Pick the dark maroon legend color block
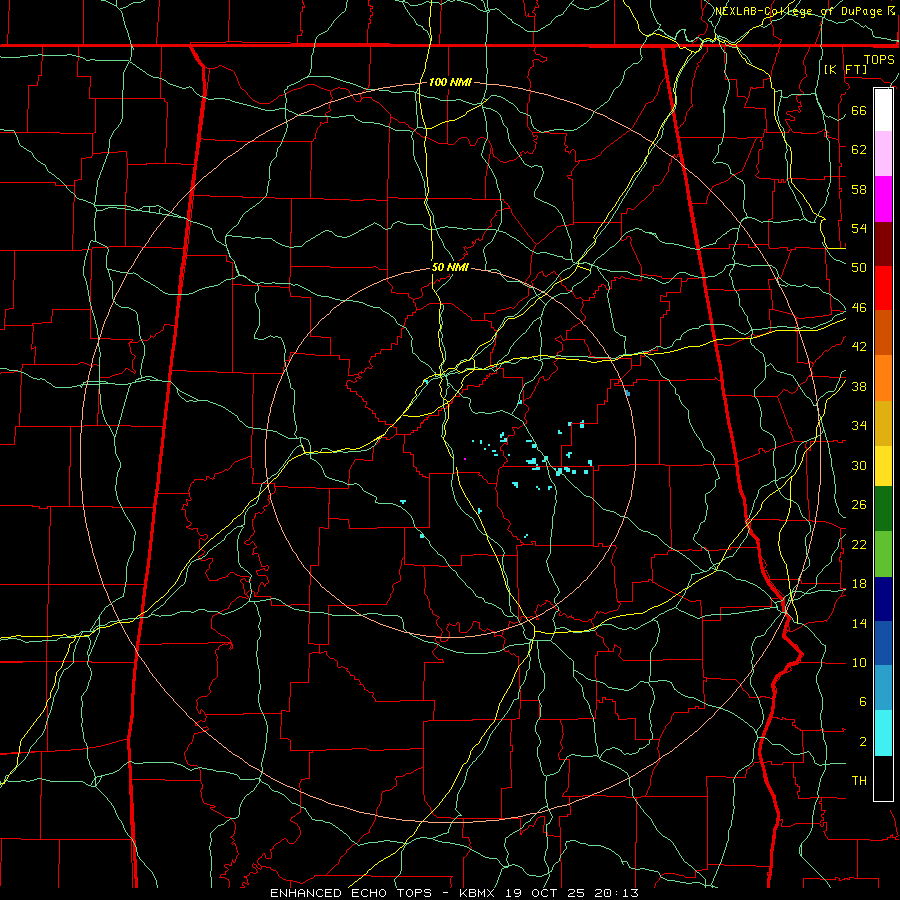This screenshot has height=900, width=900. coord(883,244)
